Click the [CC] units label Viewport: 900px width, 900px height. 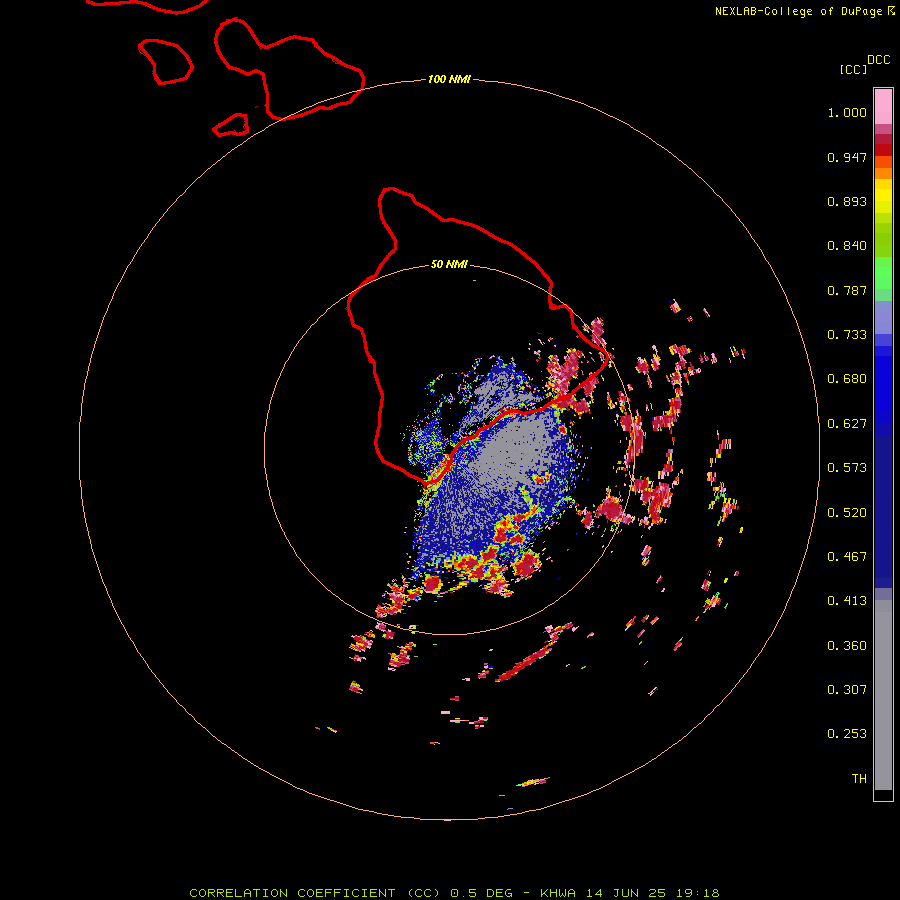pos(853,69)
